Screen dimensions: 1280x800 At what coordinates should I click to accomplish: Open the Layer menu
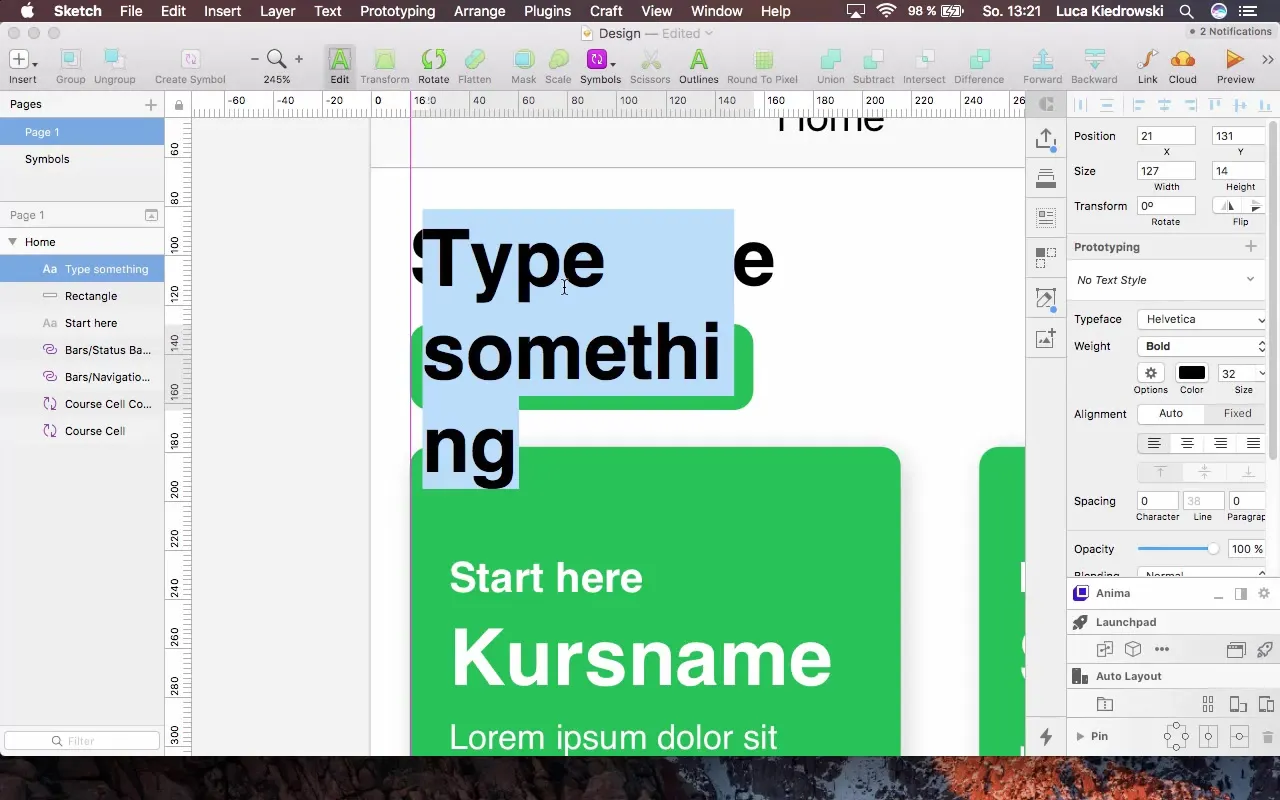pos(277,11)
